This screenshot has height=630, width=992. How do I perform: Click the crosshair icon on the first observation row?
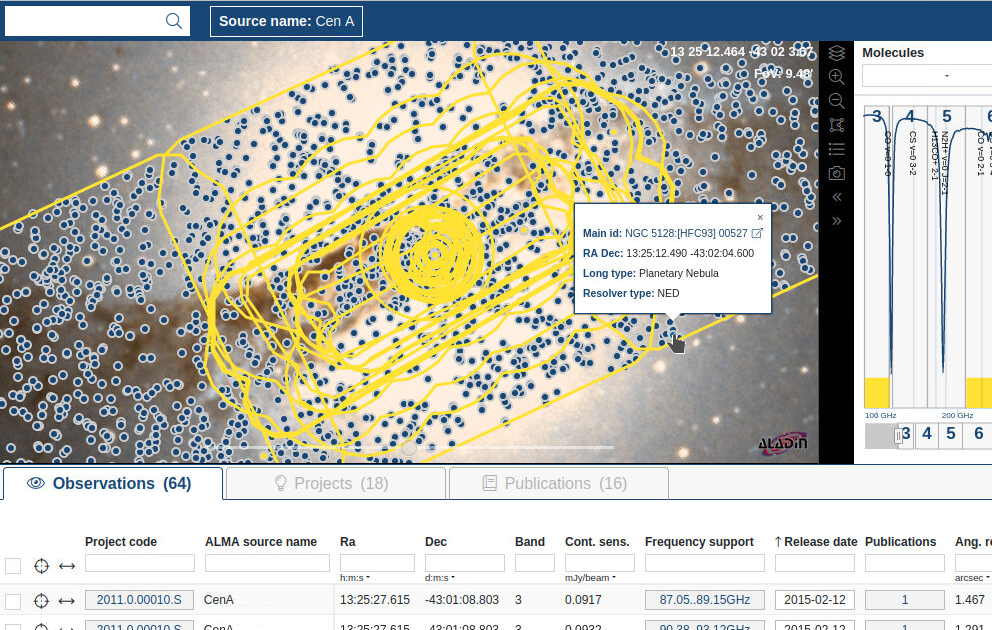point(41,600)
